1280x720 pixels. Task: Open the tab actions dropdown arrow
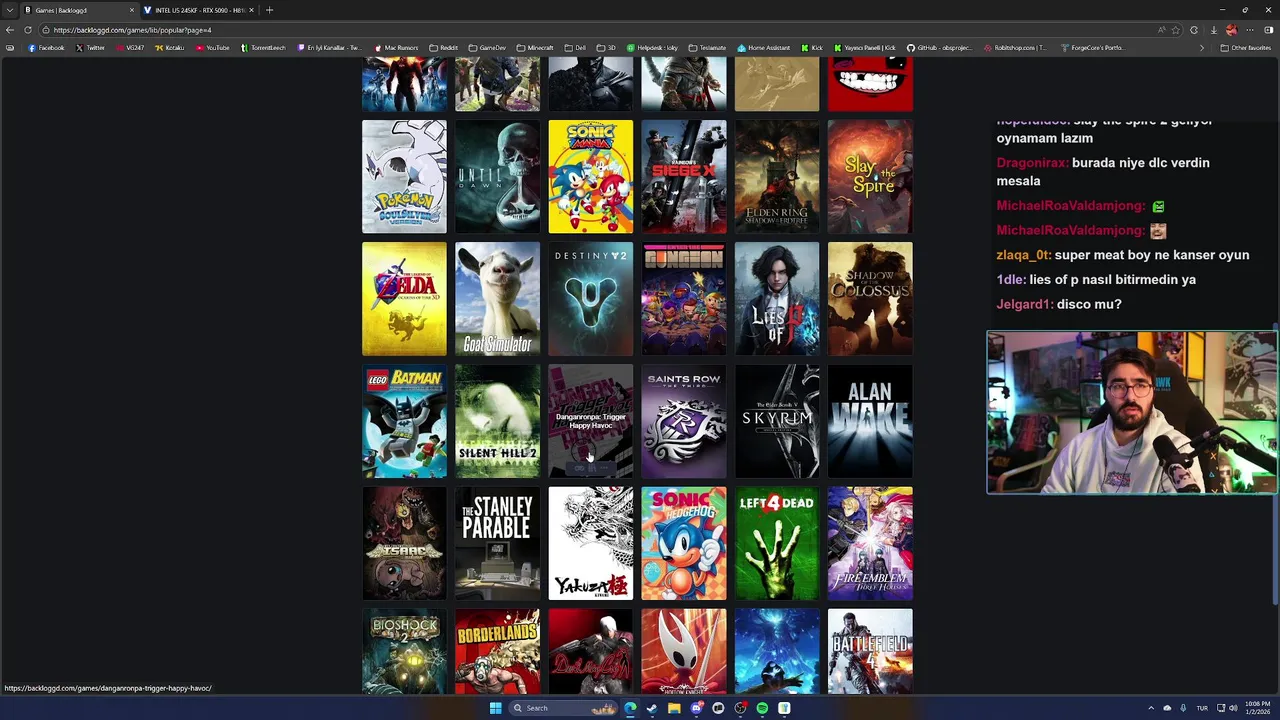click(x=9, y=10)
